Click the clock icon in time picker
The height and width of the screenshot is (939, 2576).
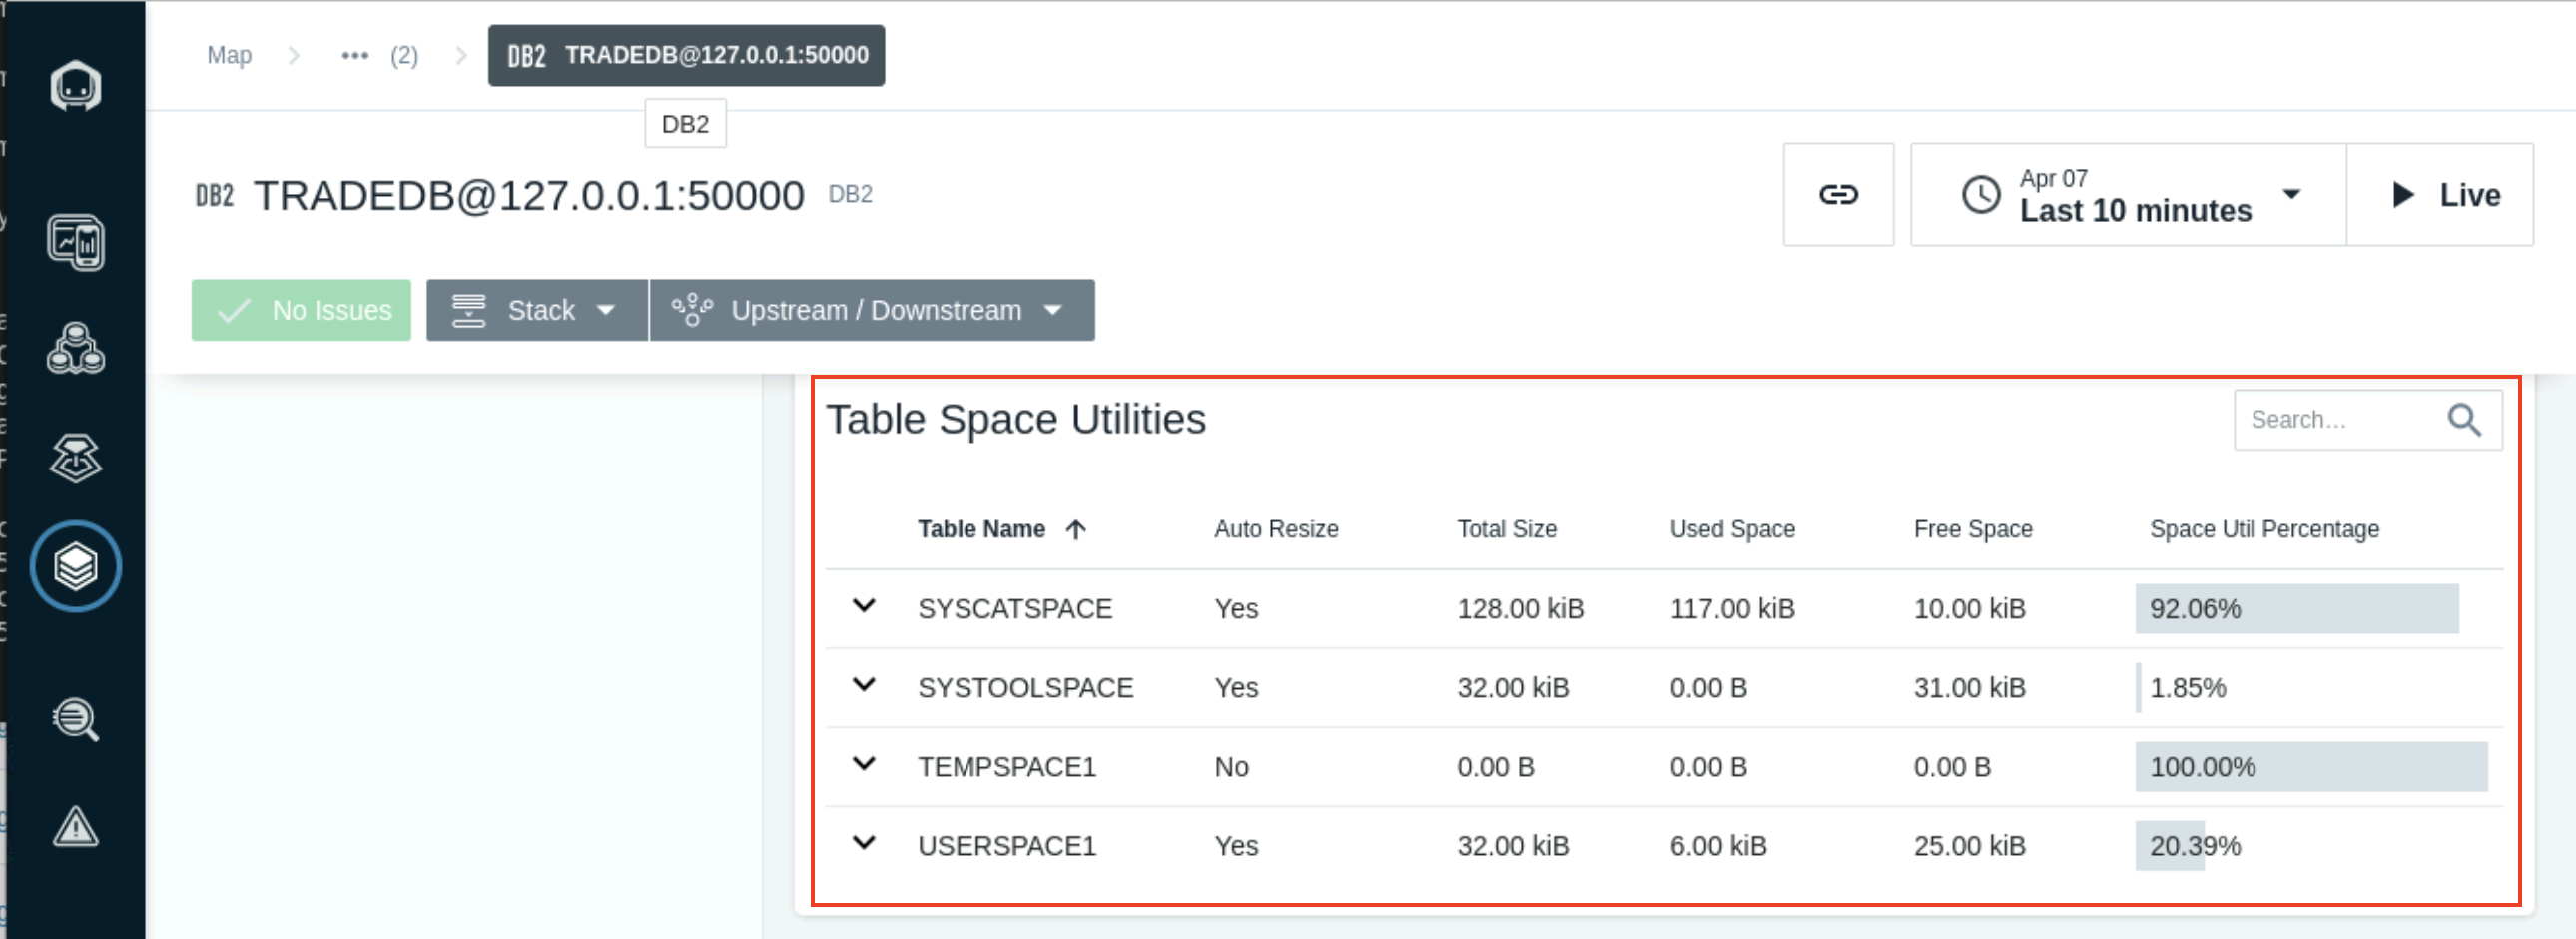[1981, 194]
